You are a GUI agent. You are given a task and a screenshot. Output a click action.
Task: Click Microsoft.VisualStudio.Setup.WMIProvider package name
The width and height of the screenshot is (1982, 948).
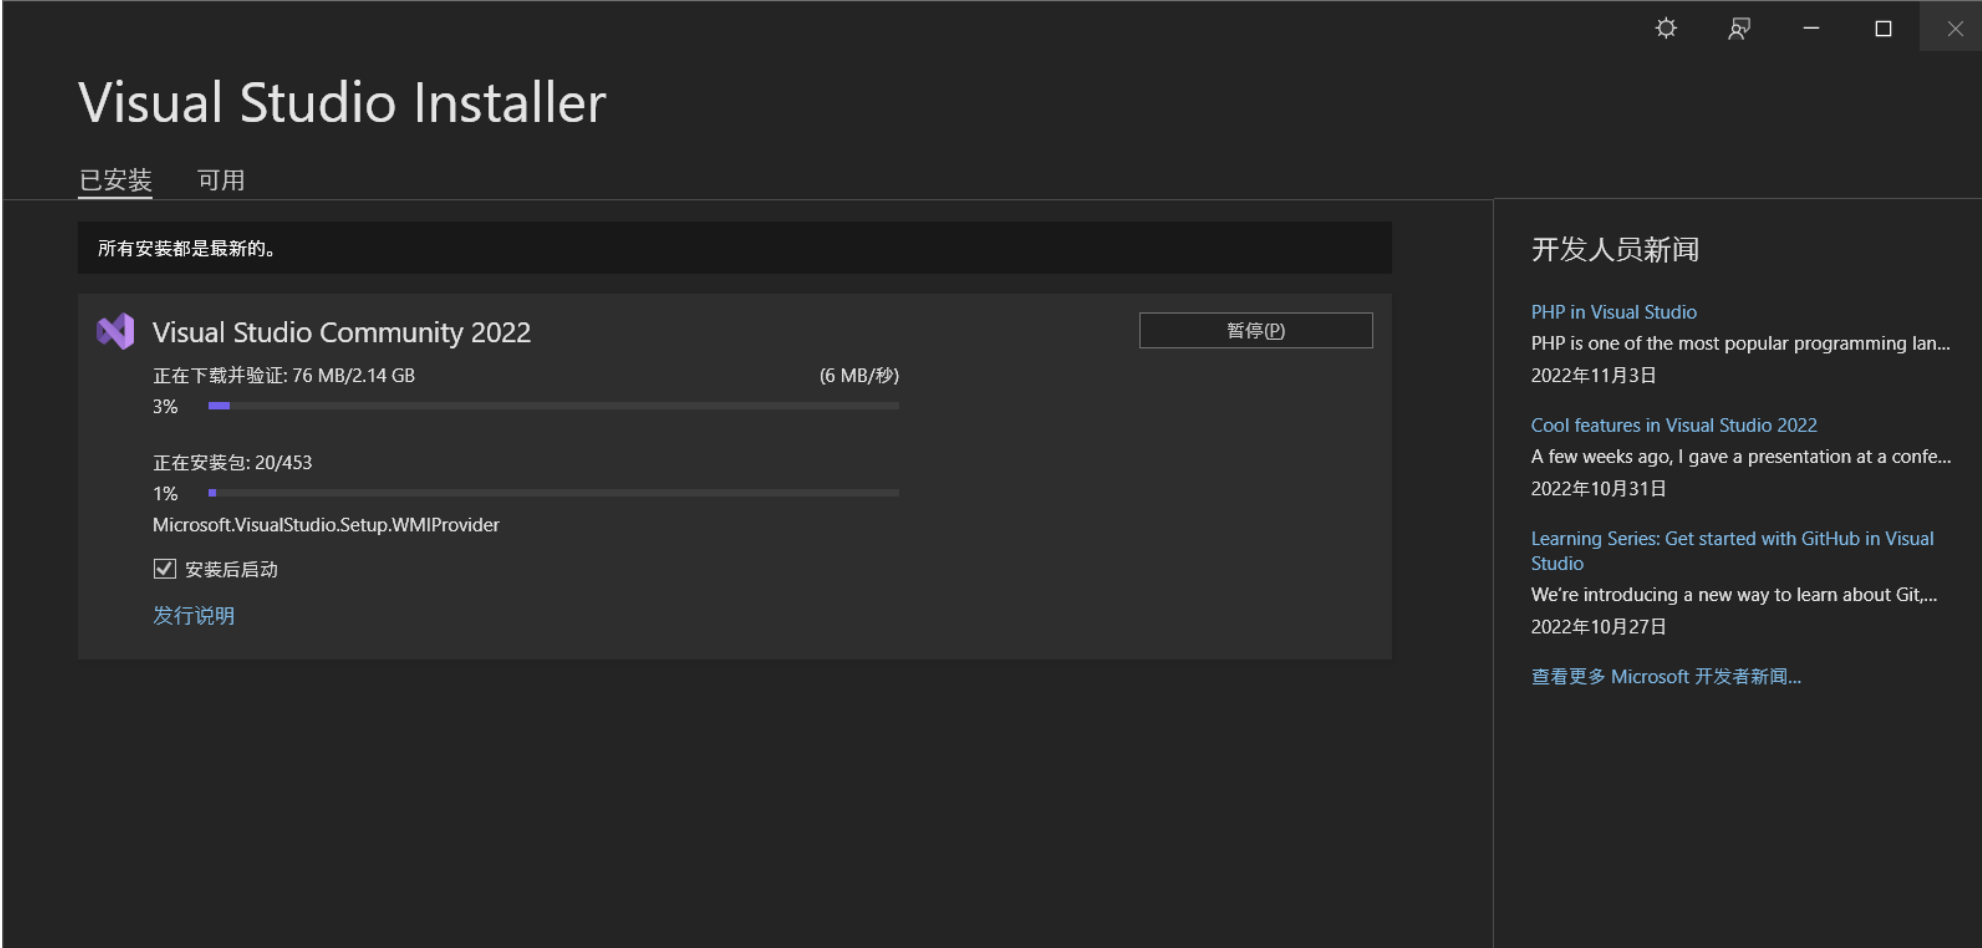coord(326,525)
